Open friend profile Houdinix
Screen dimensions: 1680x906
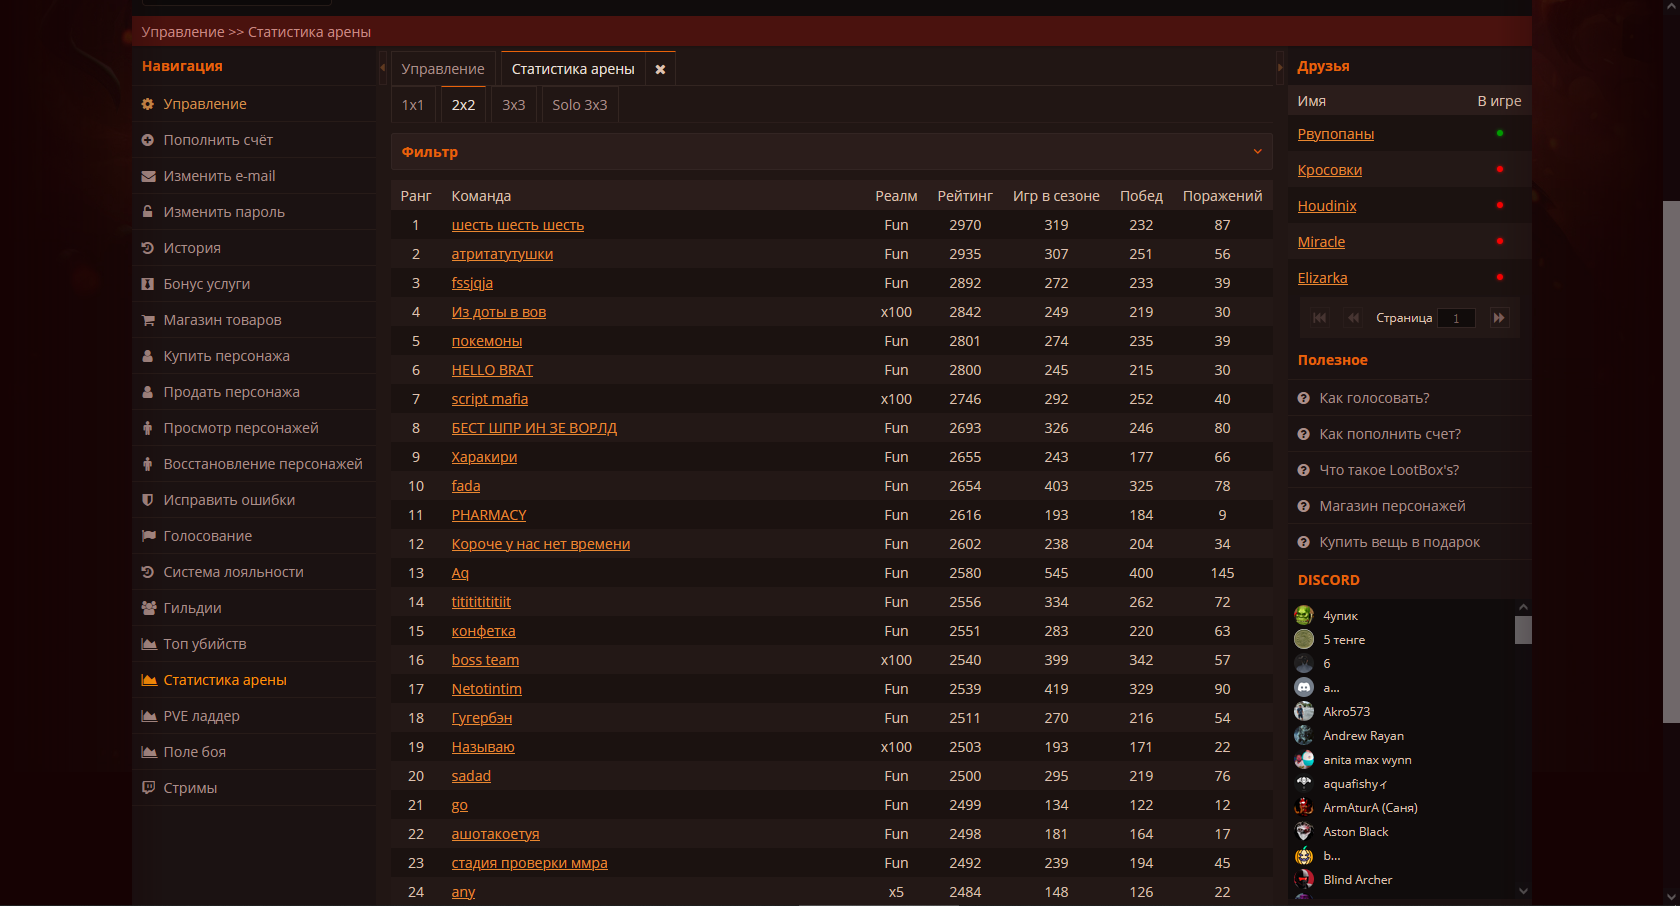pos(1327,206)
